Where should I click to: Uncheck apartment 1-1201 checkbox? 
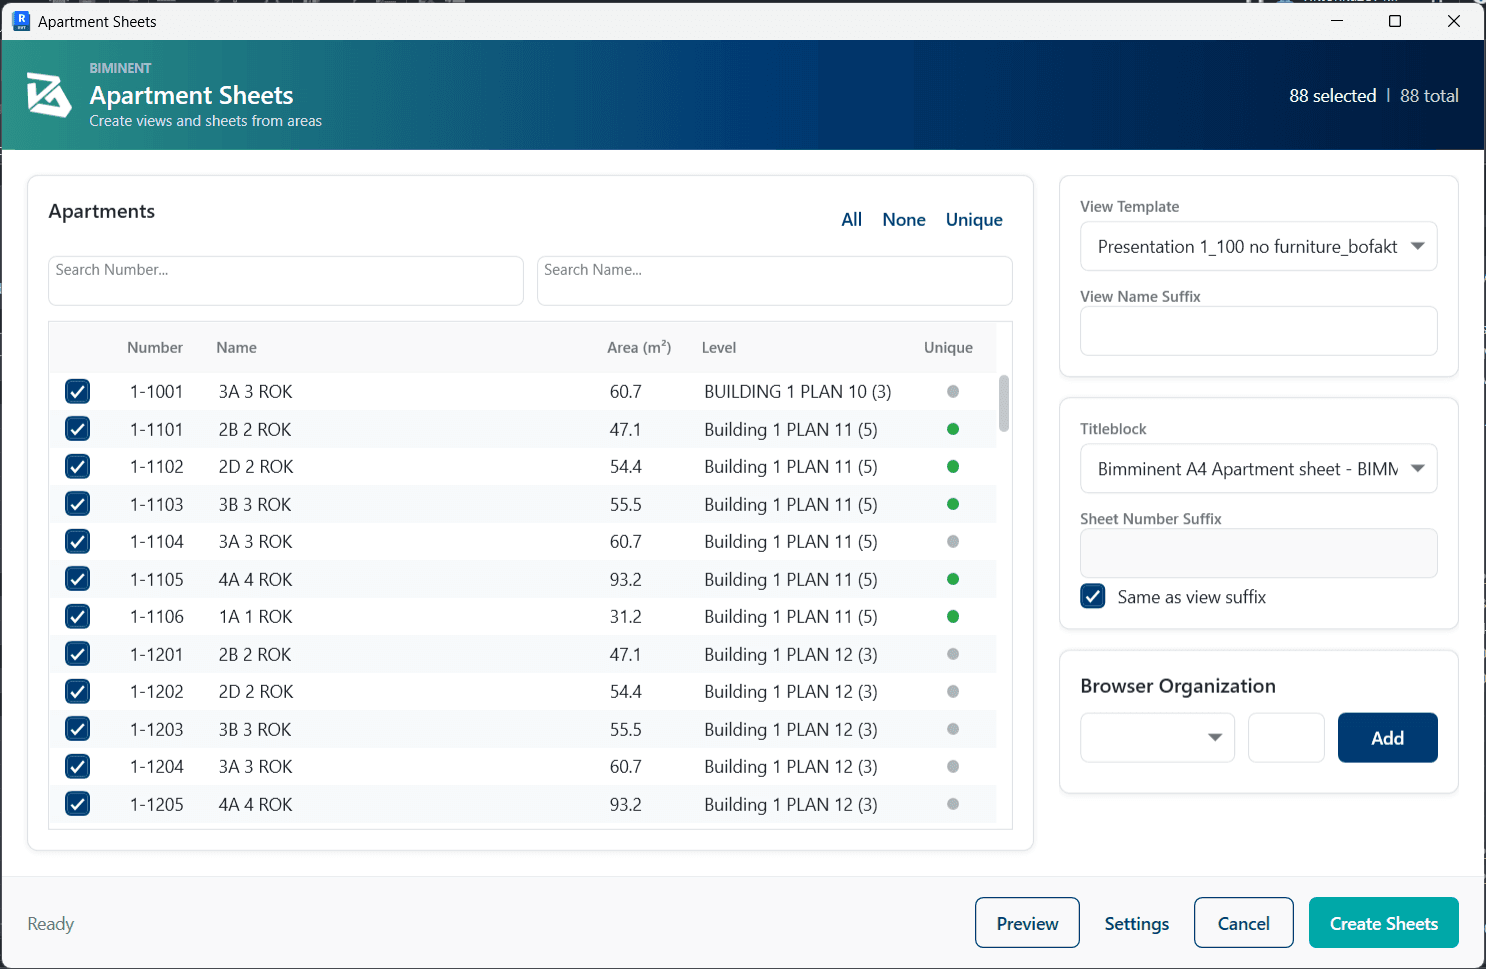[x=77, y=654]
